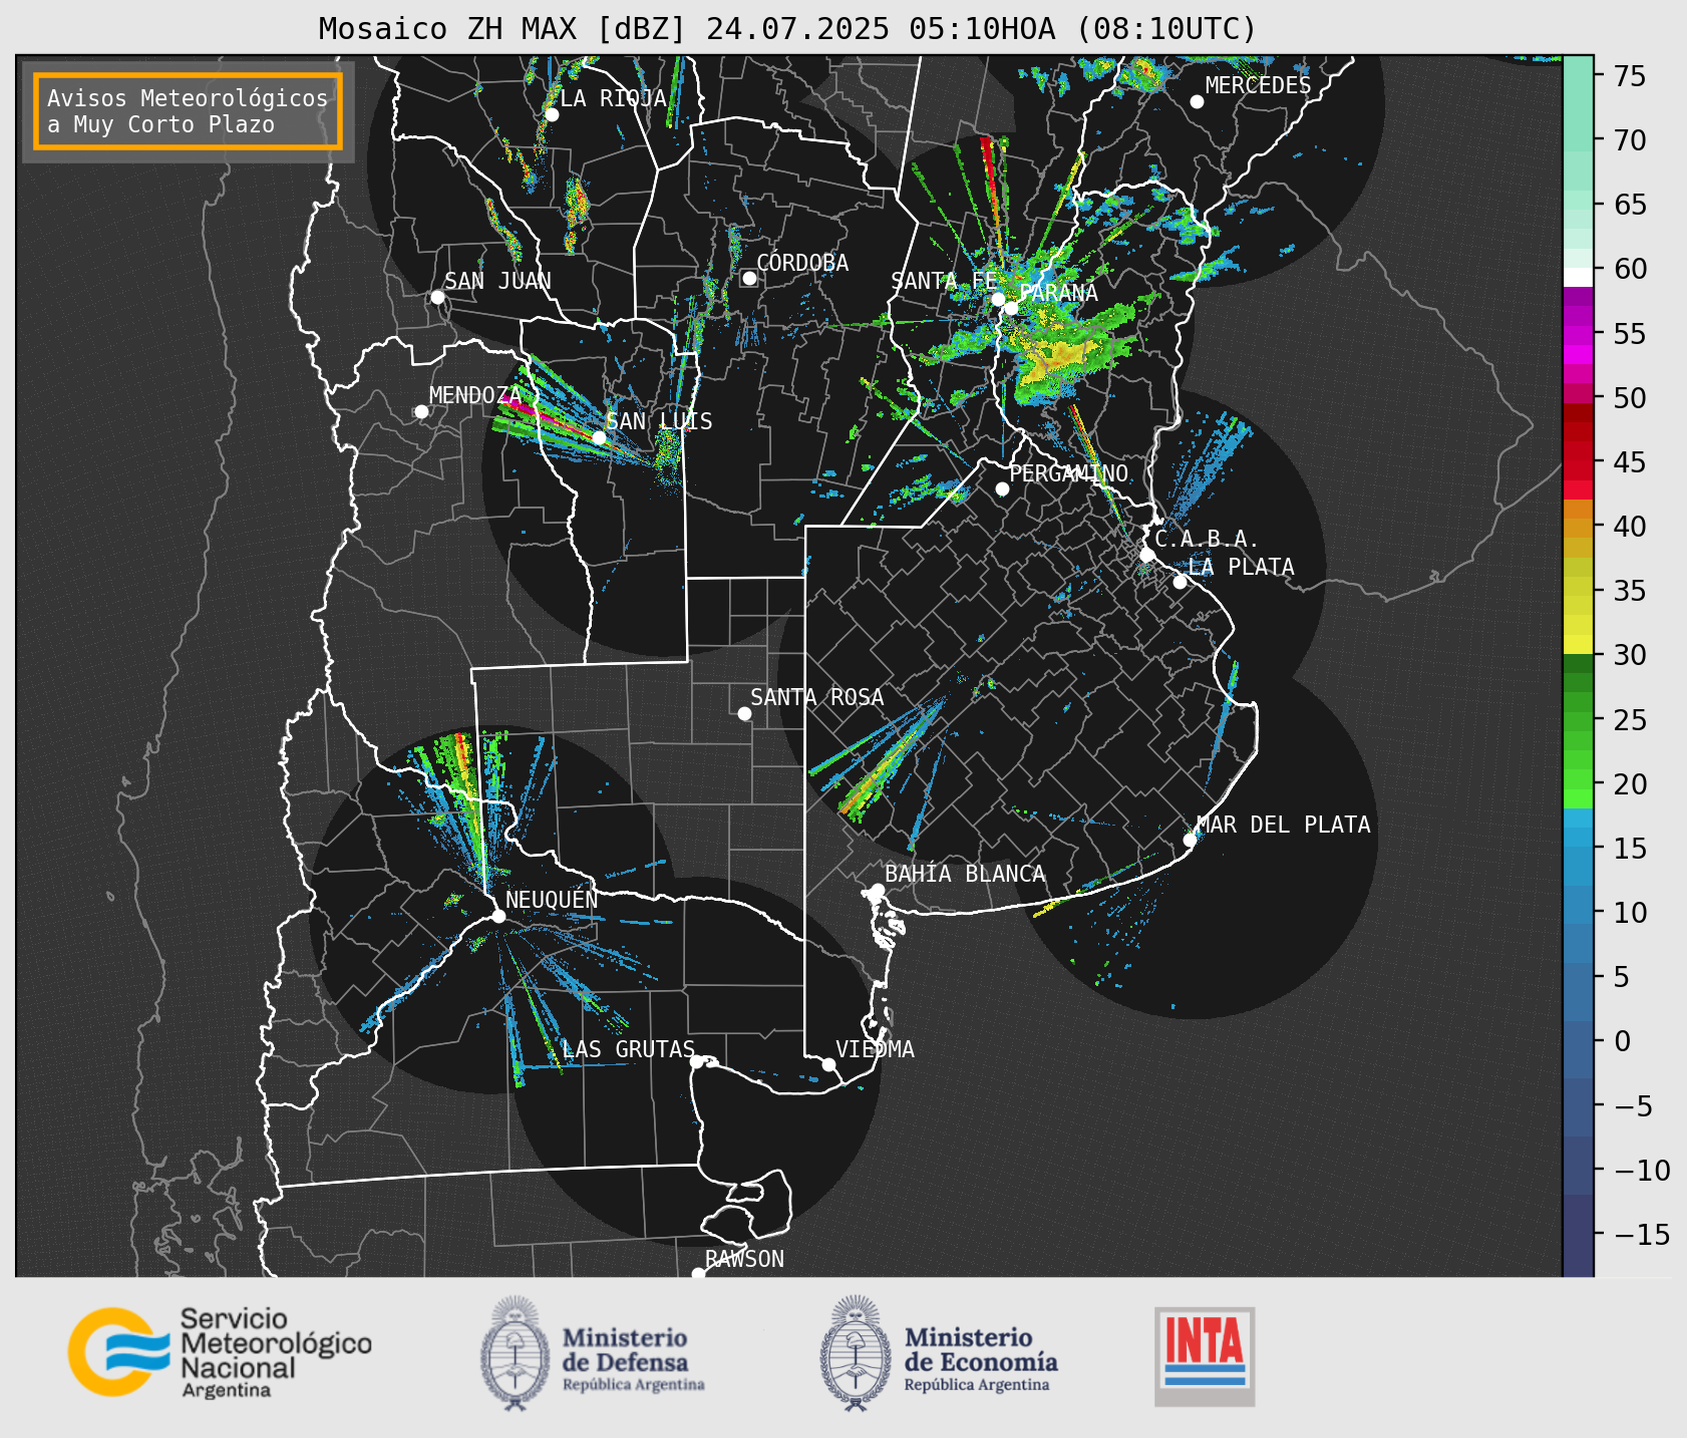Image resolution: width=1687 pixels, height=1438 pixels.
Task: Click the Avisos Meteorológicos a Muy Corto Plazo box
Action: pyautogui.click(x=188, y=111)
